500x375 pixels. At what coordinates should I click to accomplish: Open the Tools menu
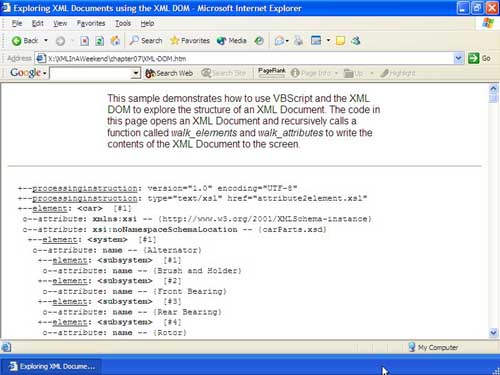pyautogui.click(x=123, y=23)
